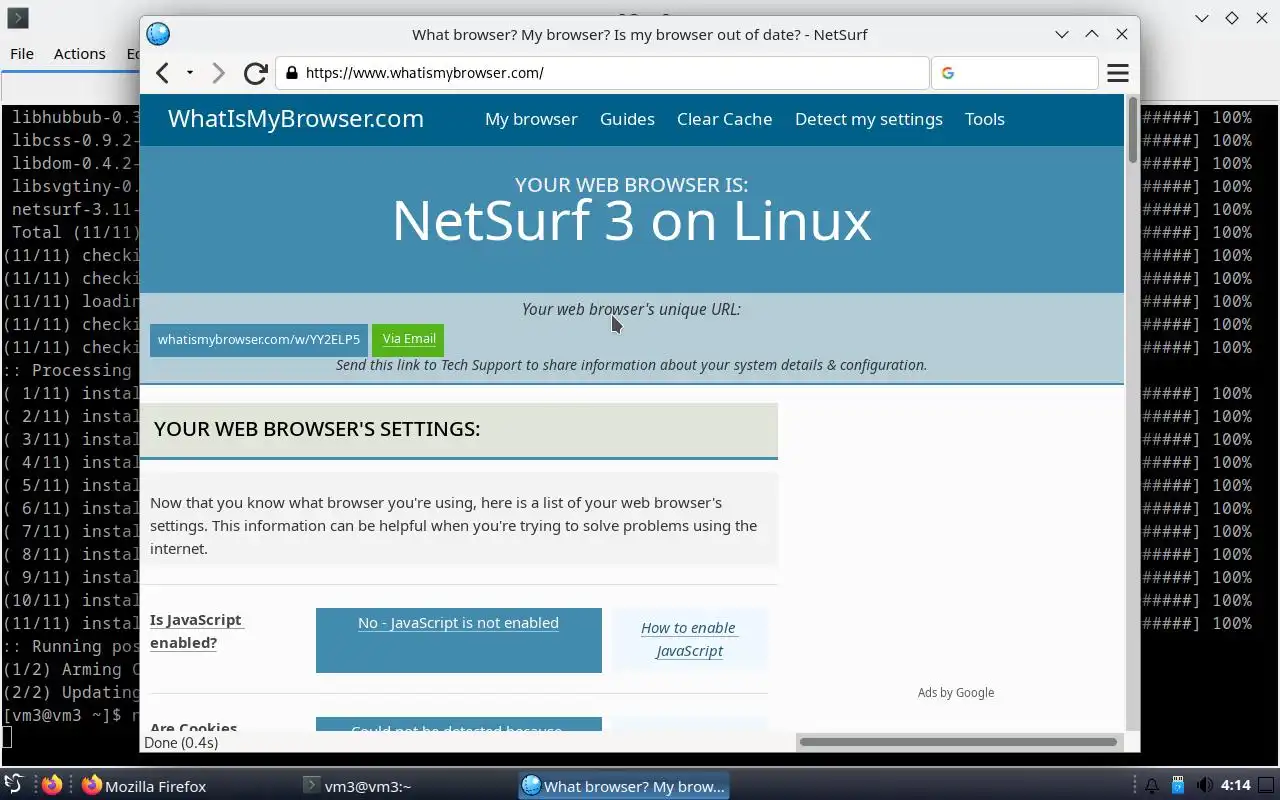The height and width of the screenshot is (800, 1280).
Task: Click Firefox quick-launch icon in taskbar
Action: [52, 785]
